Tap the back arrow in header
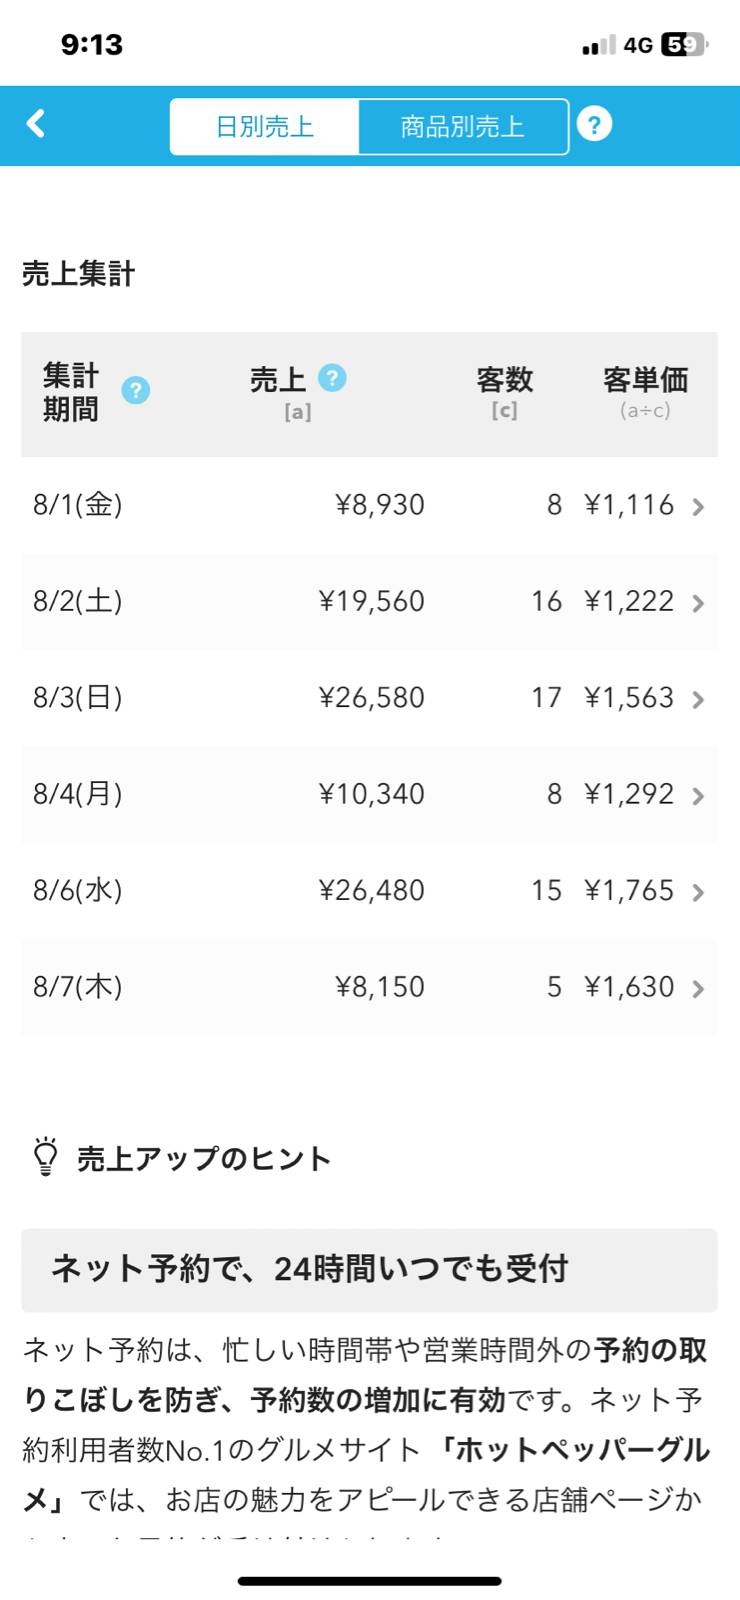 click(36, 124)
